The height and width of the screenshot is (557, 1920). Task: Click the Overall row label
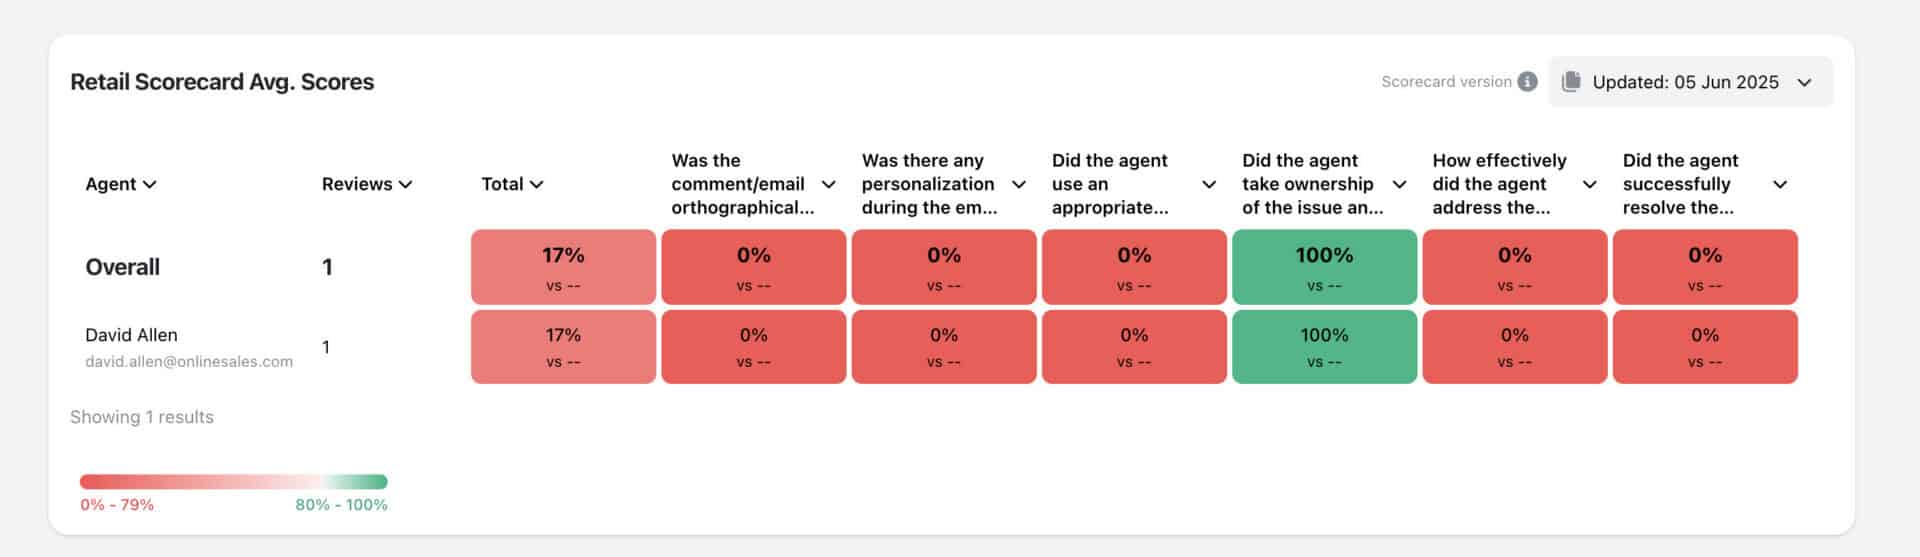[x=122, y=267]
